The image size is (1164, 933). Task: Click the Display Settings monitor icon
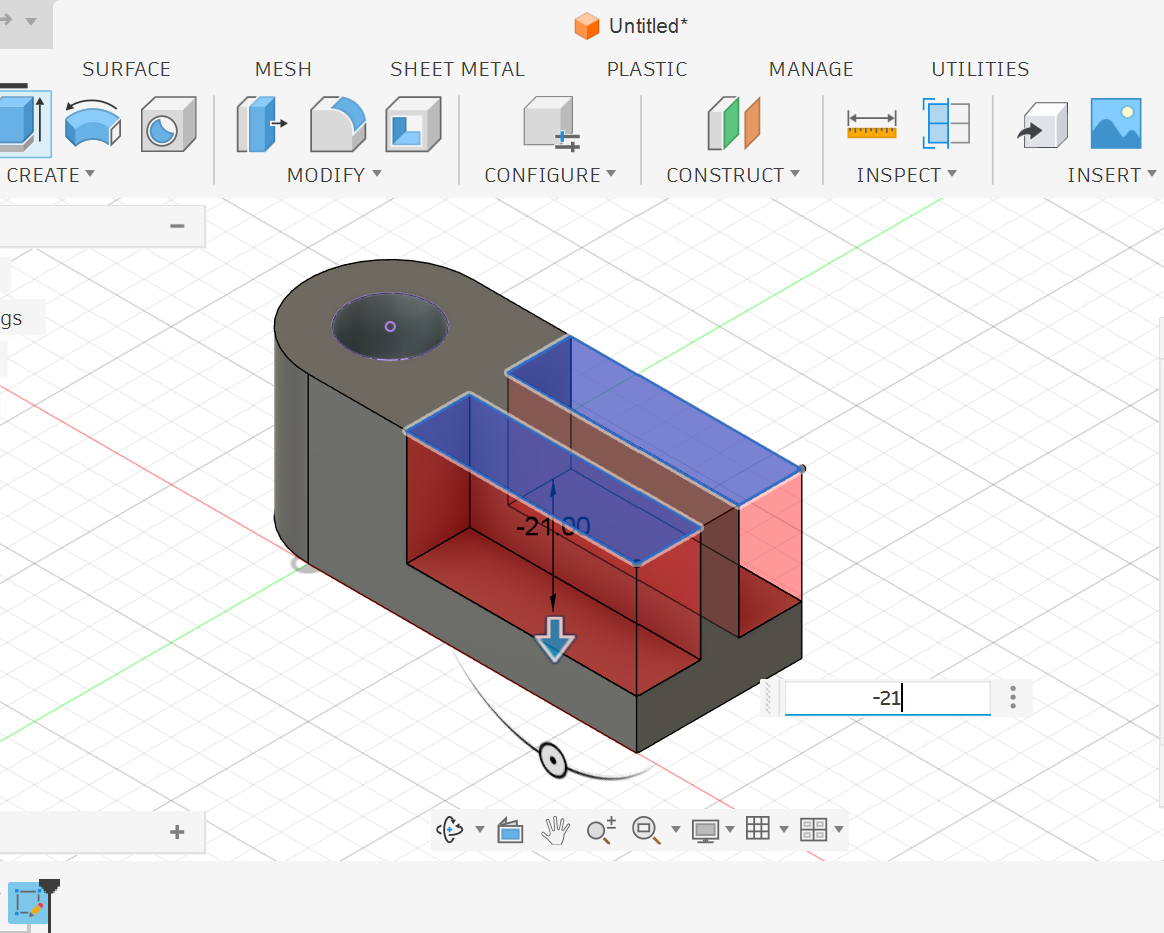tap(705, 830)
